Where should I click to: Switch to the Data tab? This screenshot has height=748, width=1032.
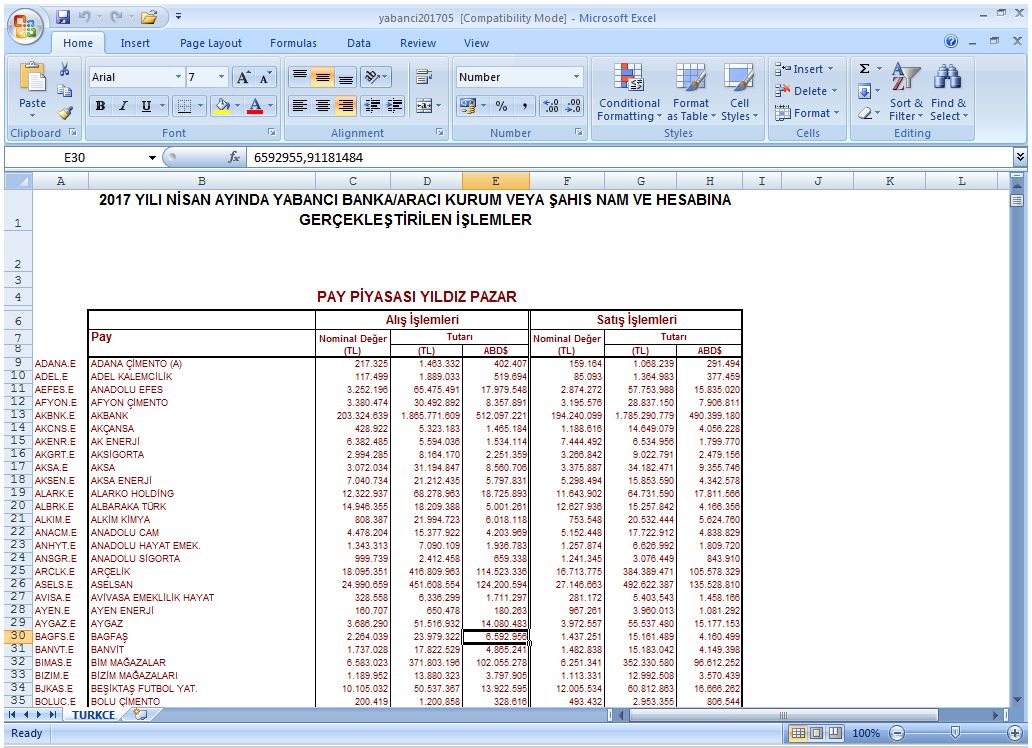pos(359,43)
